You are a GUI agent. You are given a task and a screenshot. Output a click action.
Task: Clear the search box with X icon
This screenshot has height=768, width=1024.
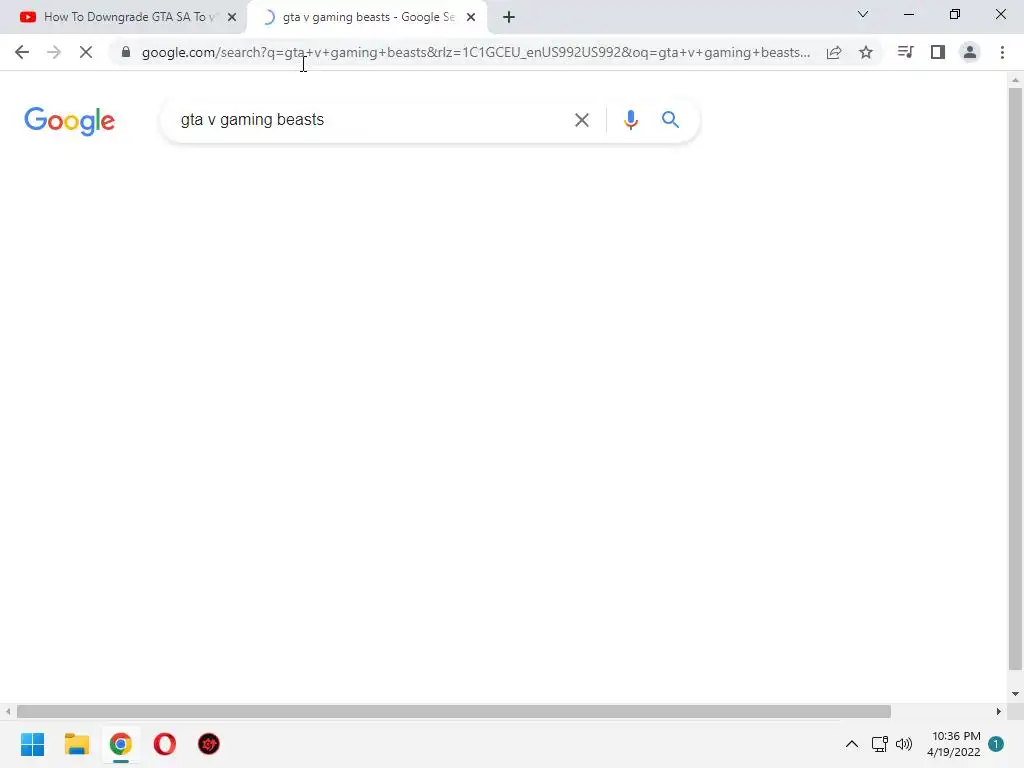pos(581,120)
